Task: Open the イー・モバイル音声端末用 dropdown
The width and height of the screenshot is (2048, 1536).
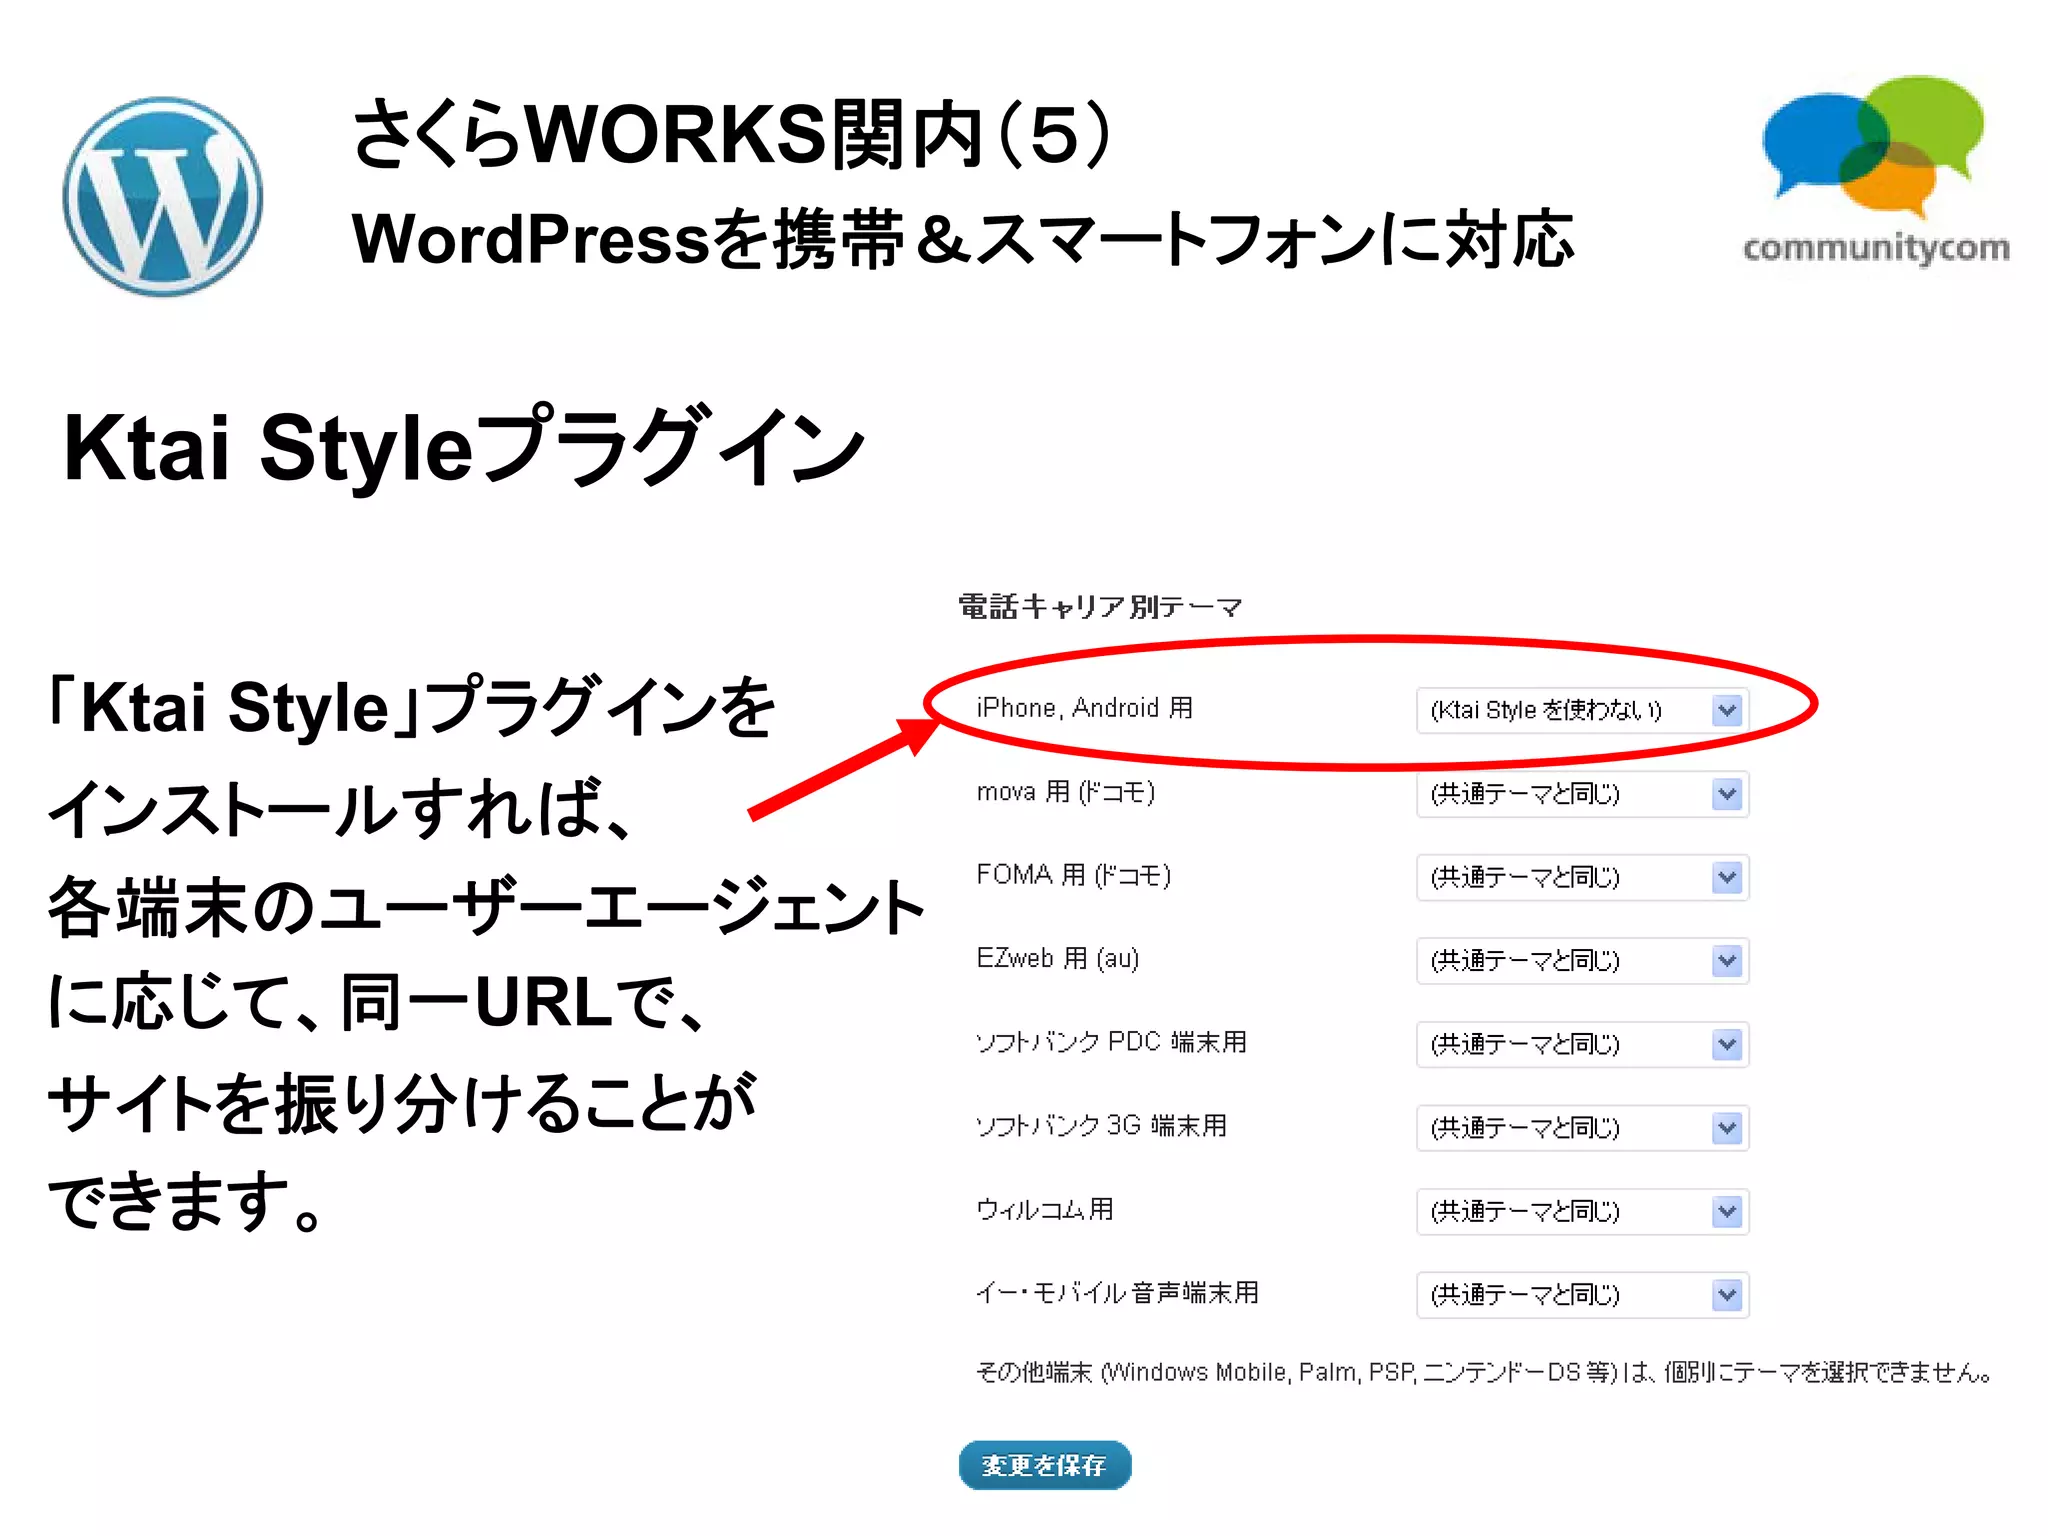Action: [x=1582, y=1295]
